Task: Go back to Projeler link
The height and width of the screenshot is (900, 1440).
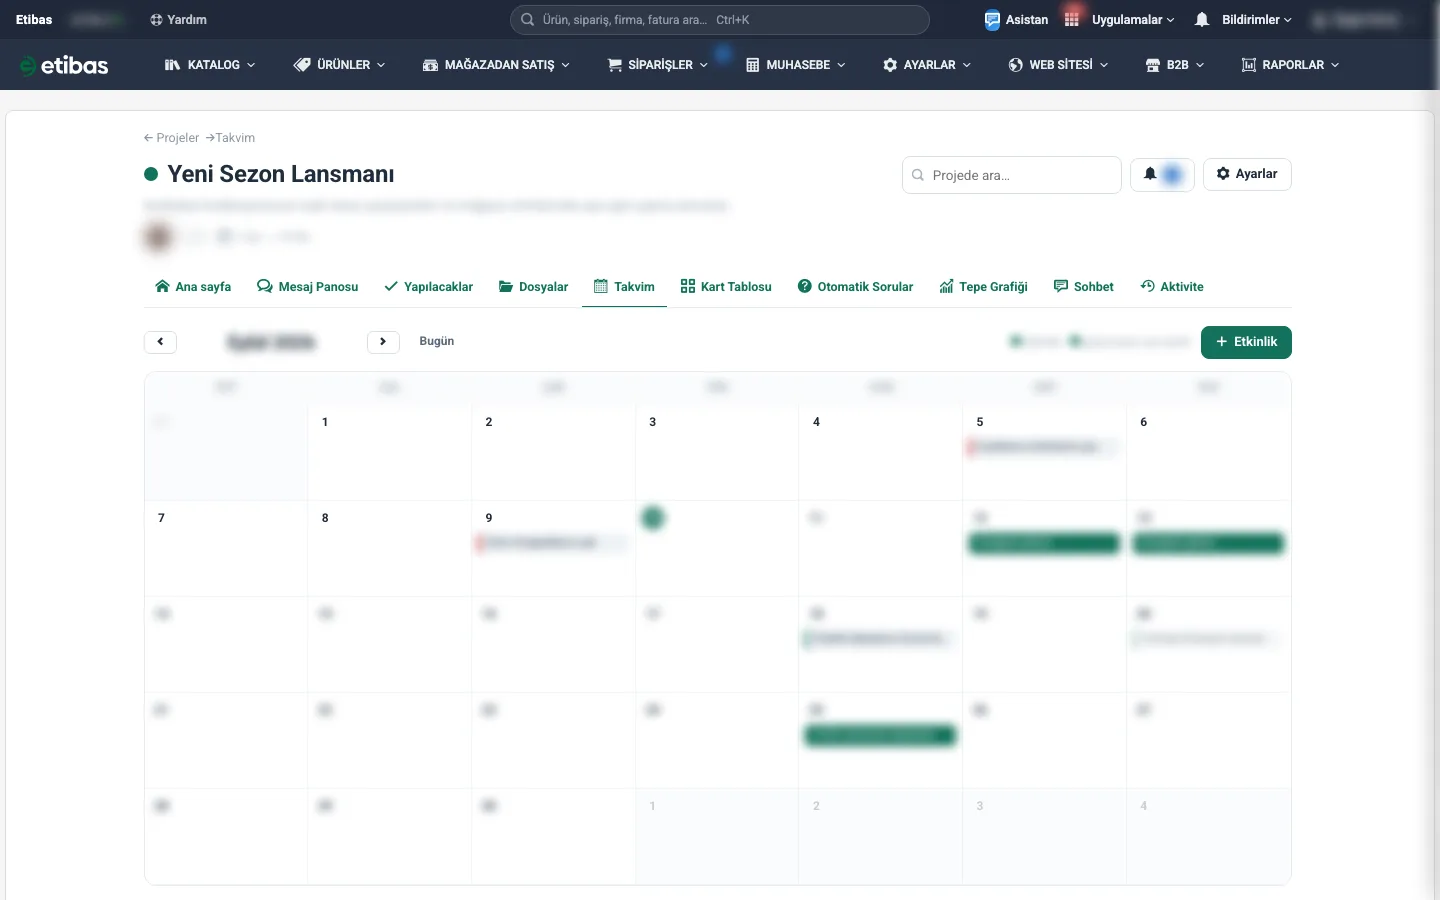Action: point(172,138)
